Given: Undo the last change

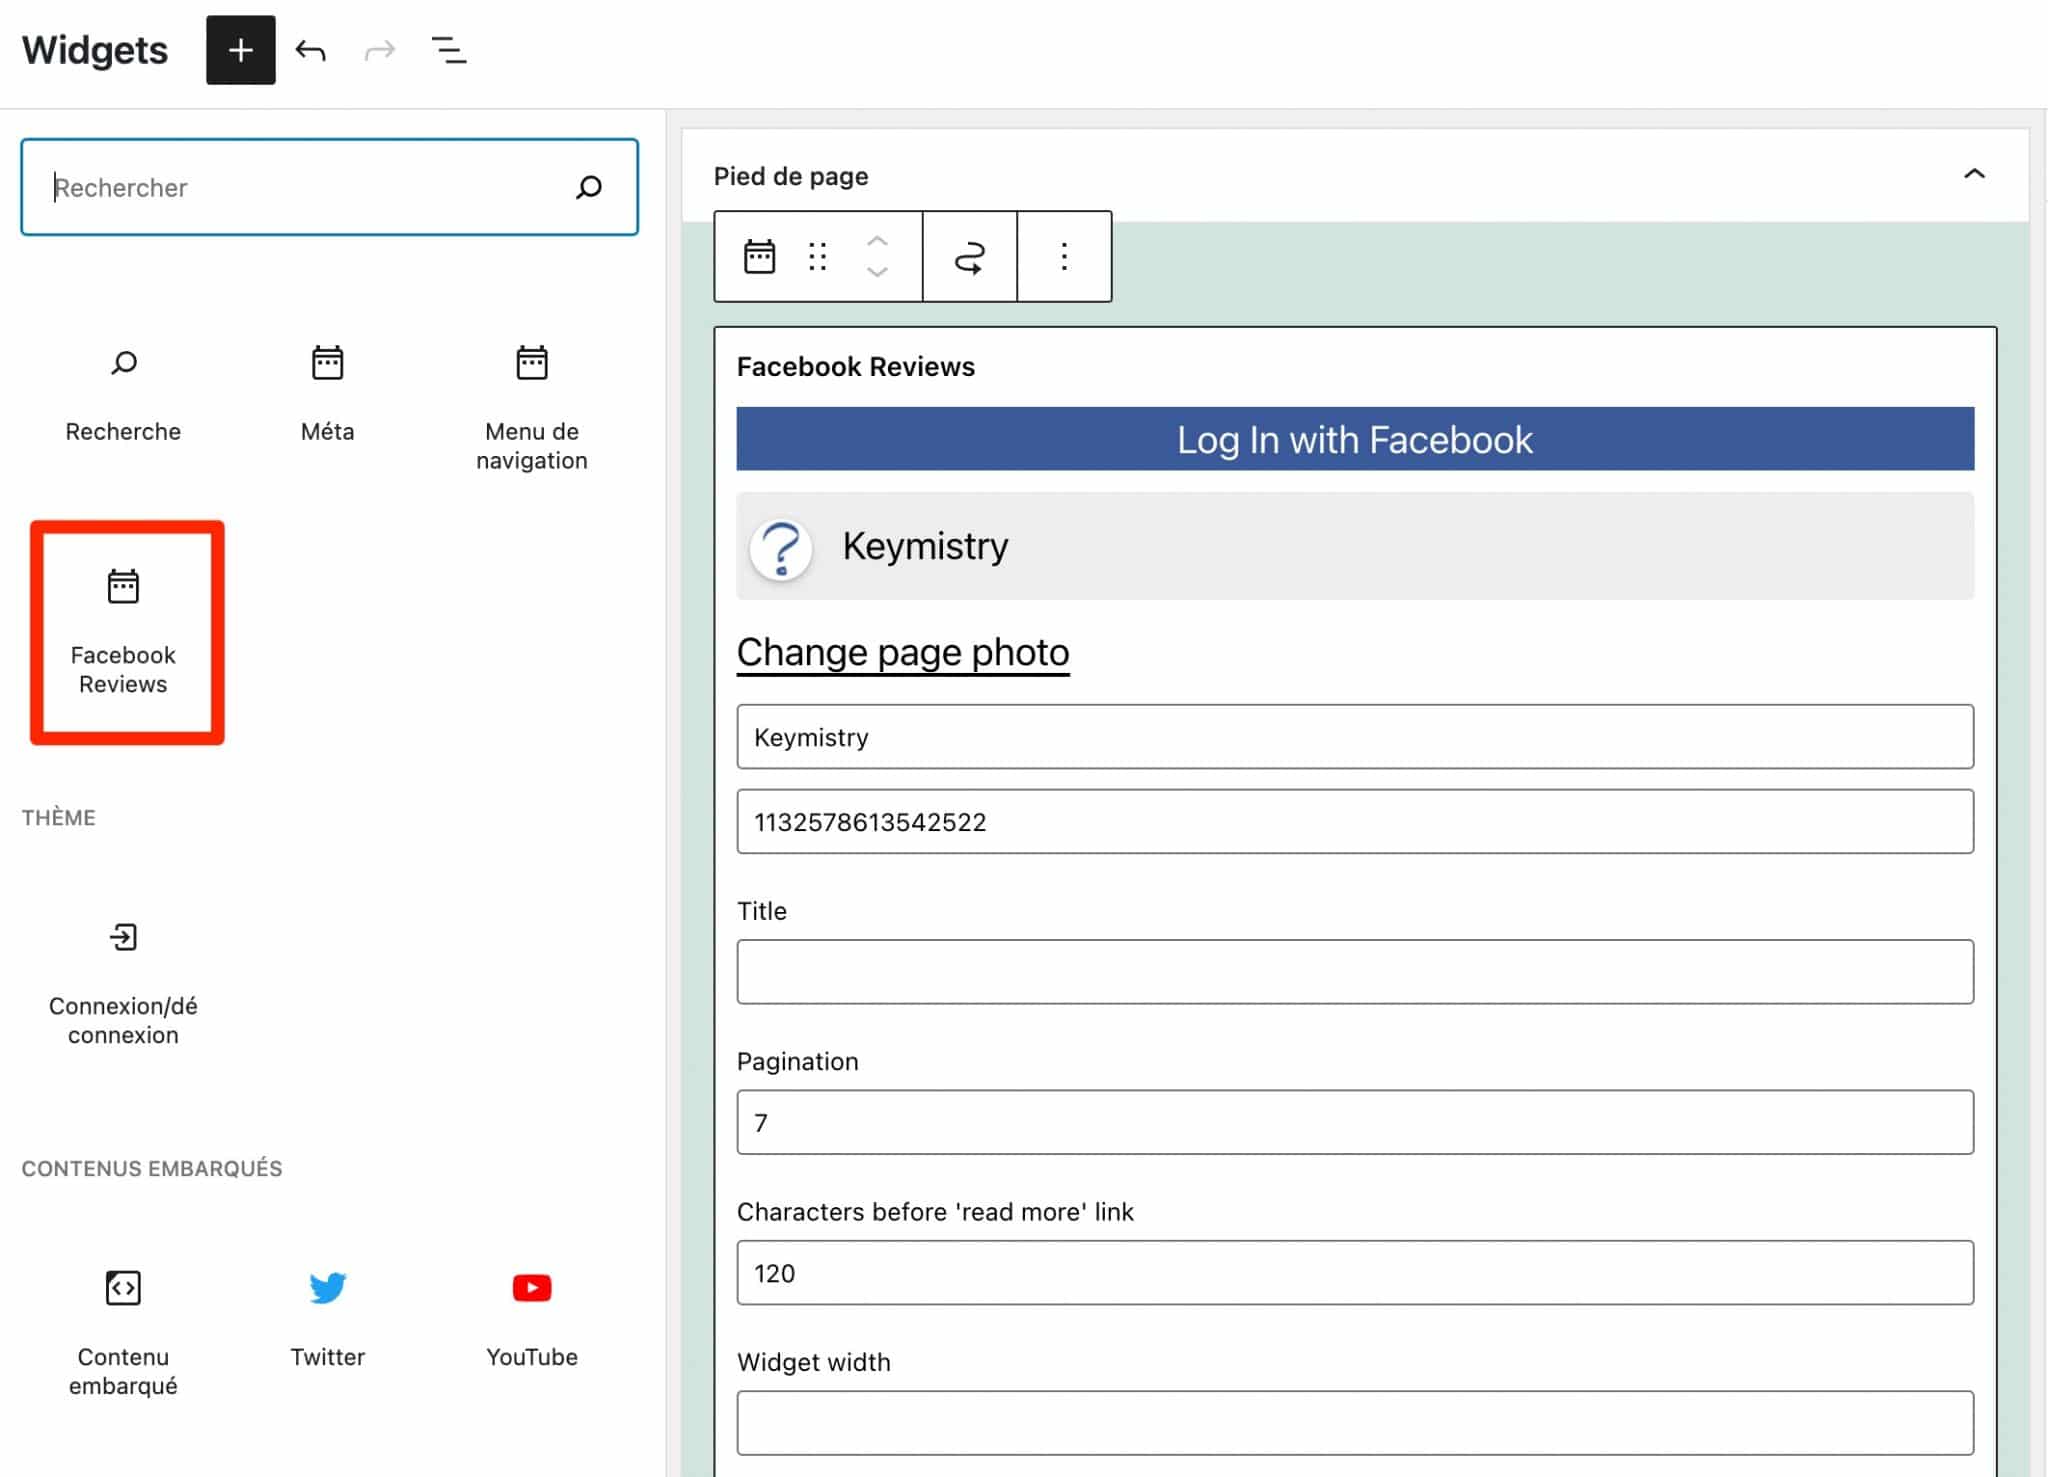Looking at the screenshot, I should [x=311, y=50].
